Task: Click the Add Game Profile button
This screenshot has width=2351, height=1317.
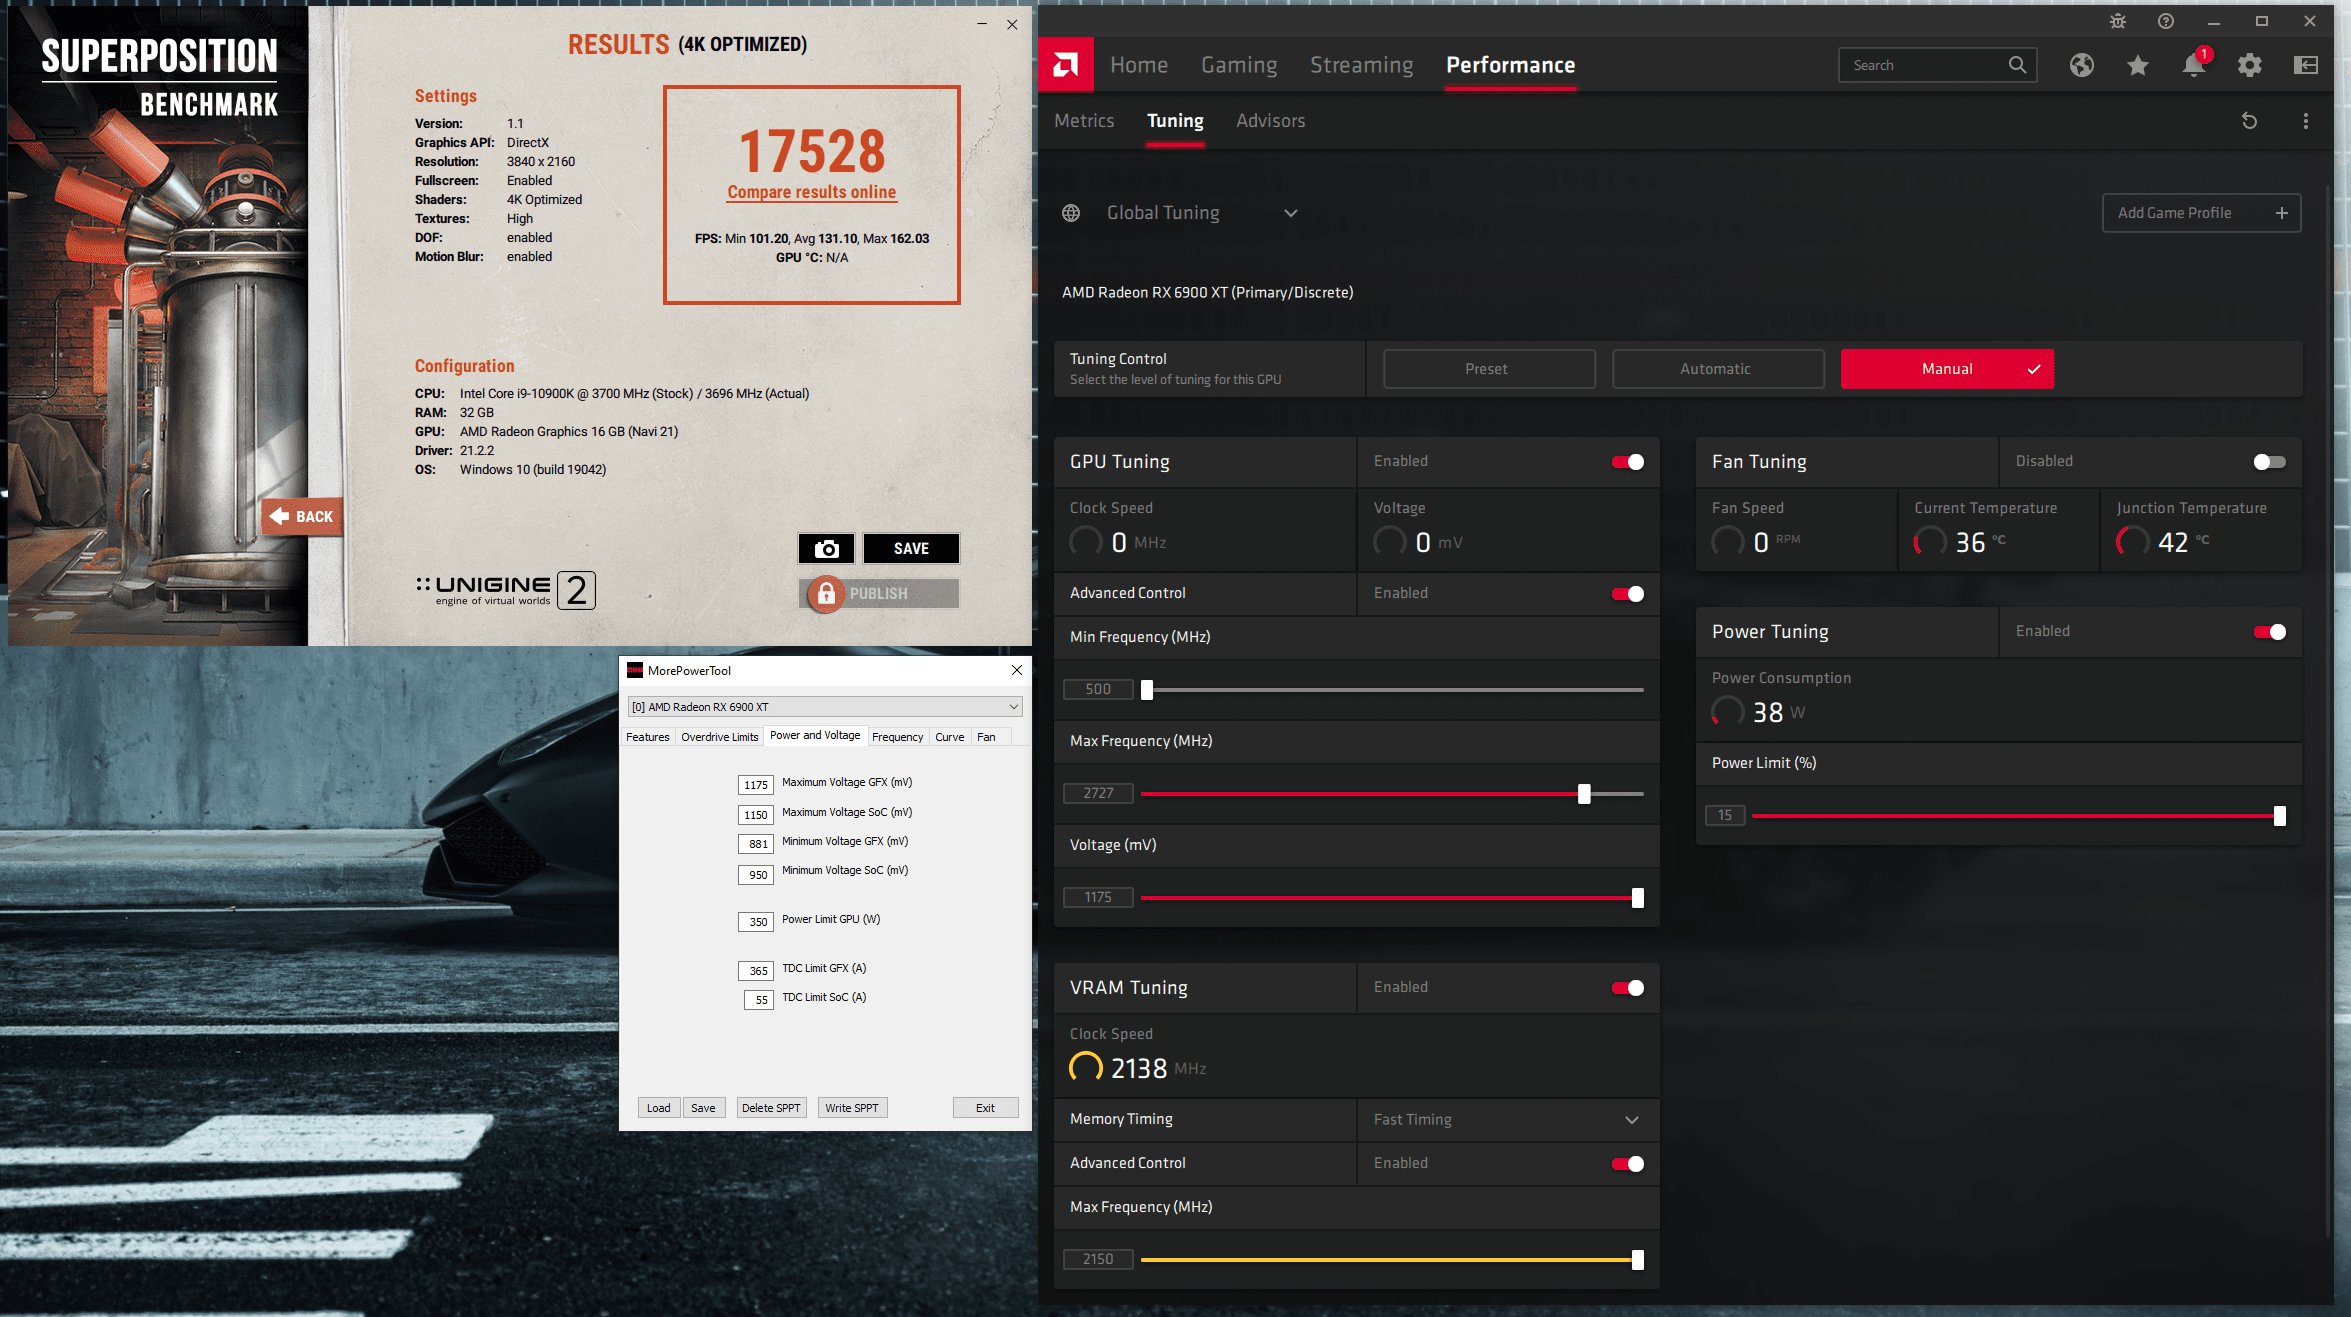Action: click(2201, 213)
